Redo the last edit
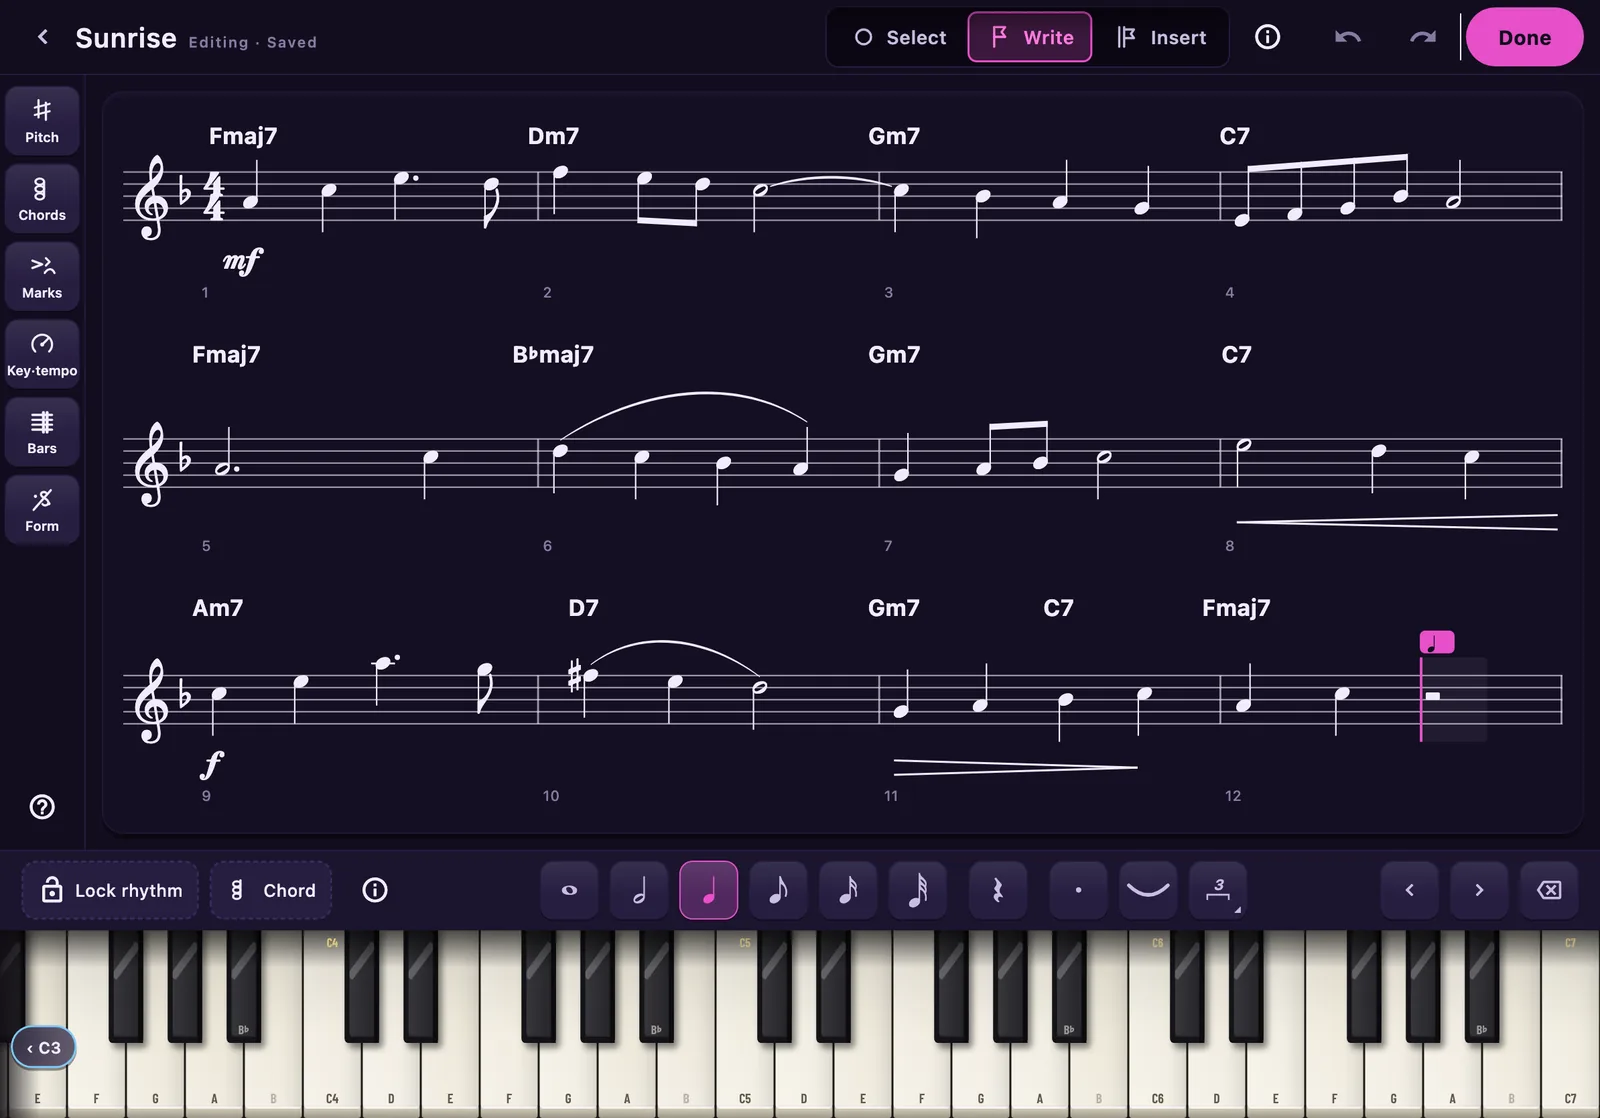Screen dimensions: 1600x1118 [x=1423, y=37]
